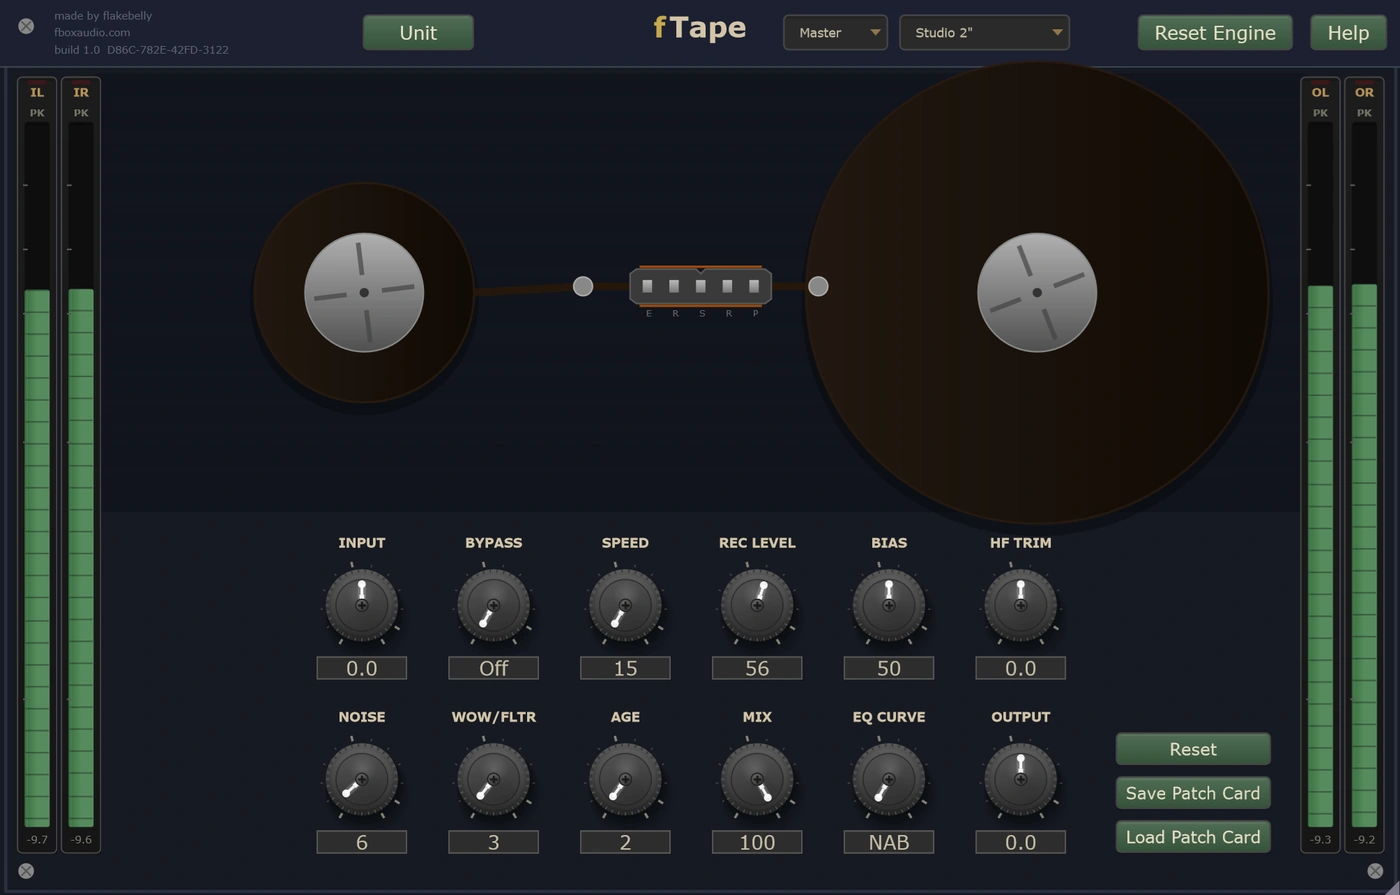Click the AGE value field showing 2
The height and width of the screenshot is (895, 1400).
(x=625, y=842)
